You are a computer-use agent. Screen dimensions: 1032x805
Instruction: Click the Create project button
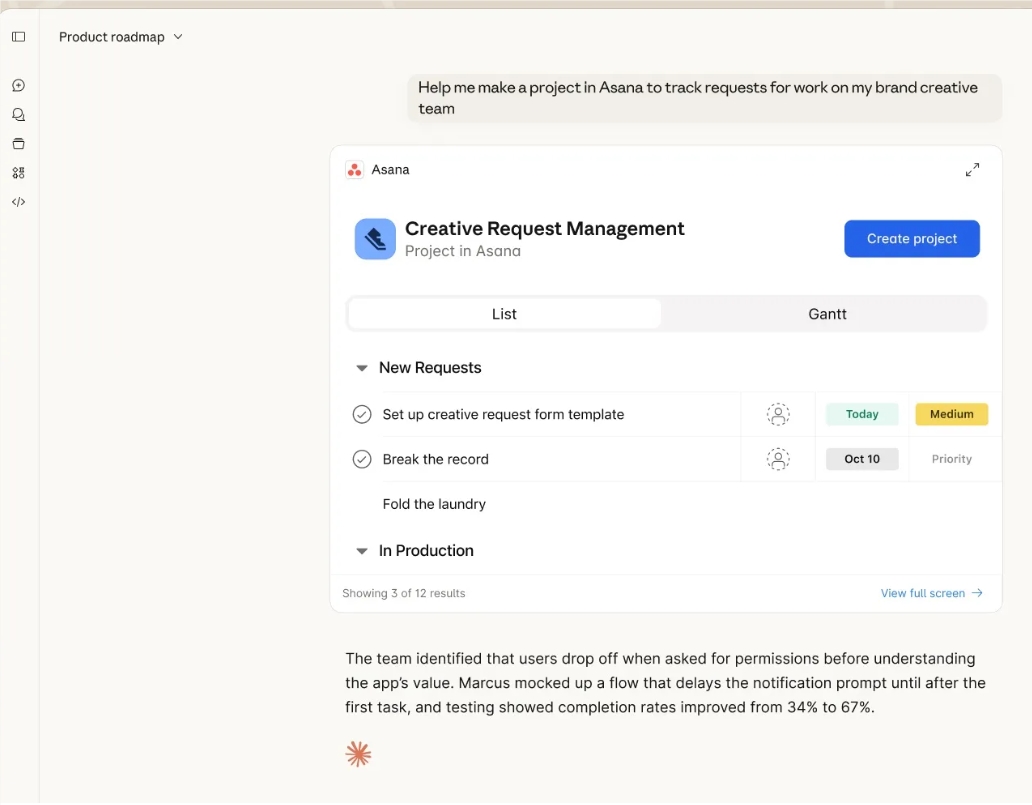(911, 239)
